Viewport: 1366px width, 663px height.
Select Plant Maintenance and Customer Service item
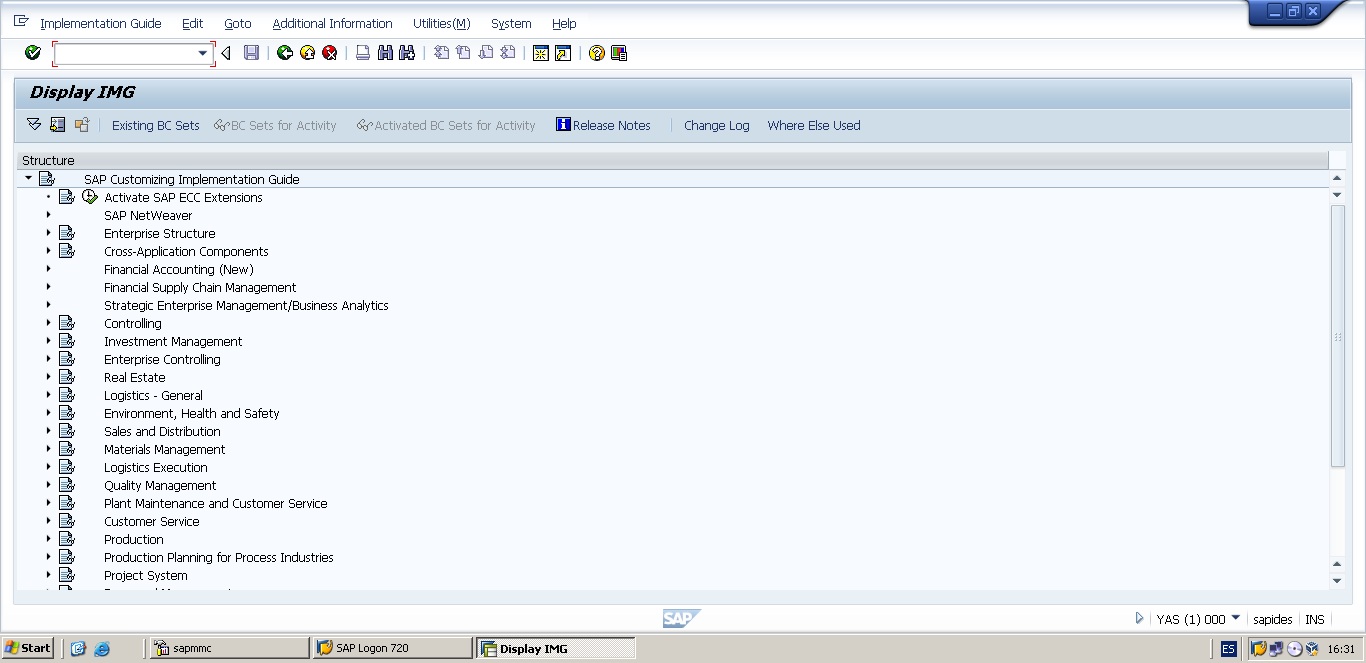point(215,503)
